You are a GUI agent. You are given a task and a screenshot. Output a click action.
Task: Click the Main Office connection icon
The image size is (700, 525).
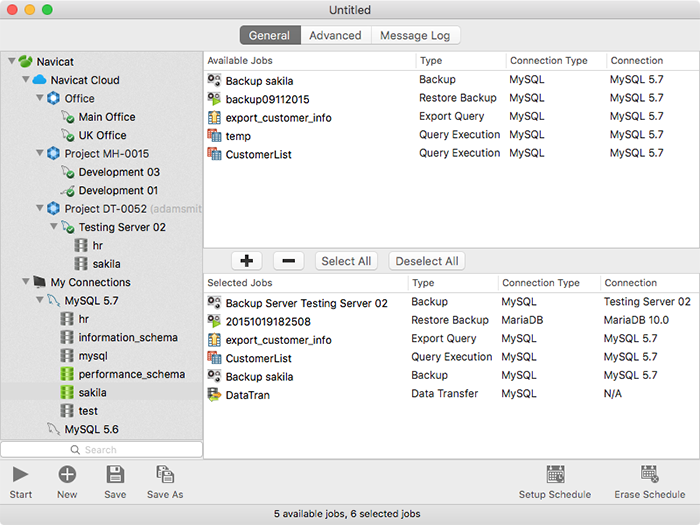tap(68, 117)
